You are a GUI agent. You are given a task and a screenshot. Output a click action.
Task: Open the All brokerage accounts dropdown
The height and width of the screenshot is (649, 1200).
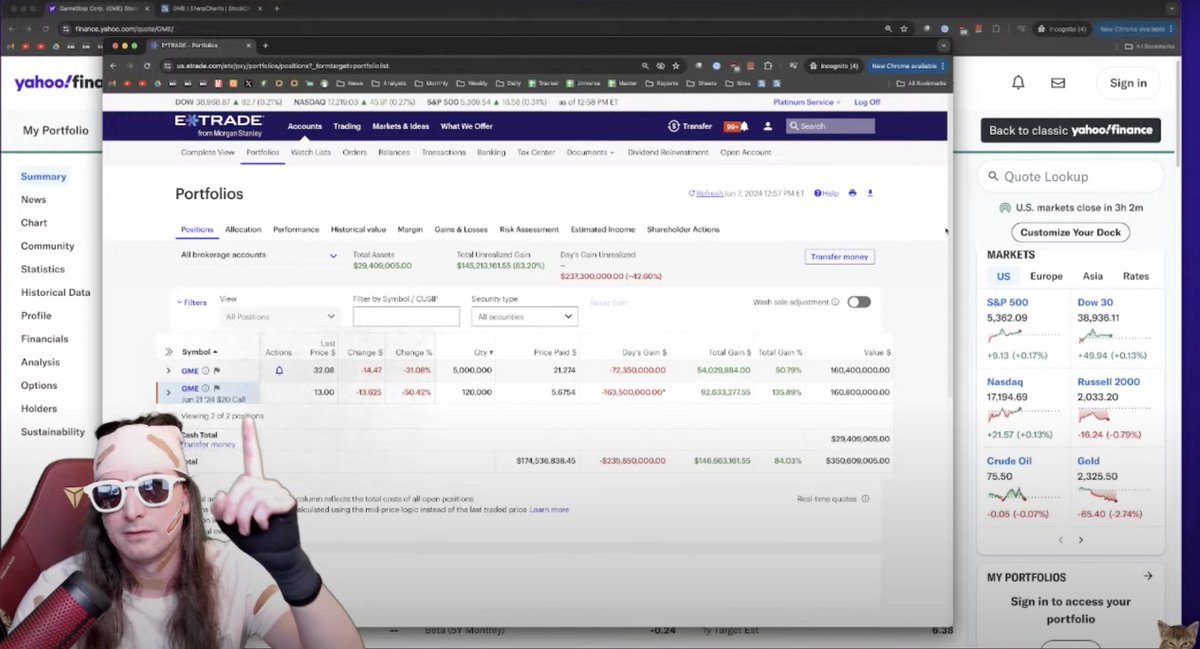click(259, 255)
